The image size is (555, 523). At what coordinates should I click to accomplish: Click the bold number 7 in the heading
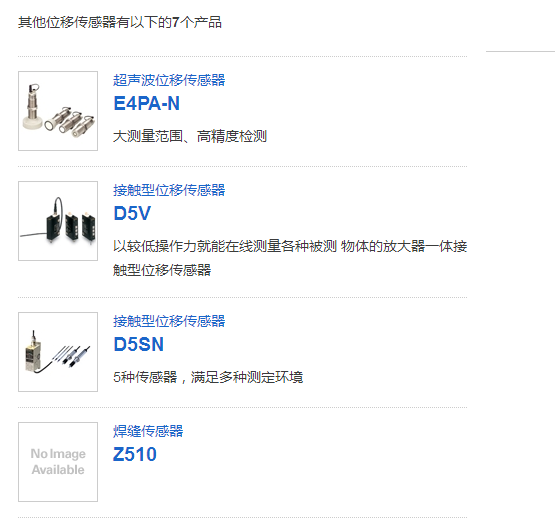click(x=176, y=22)
